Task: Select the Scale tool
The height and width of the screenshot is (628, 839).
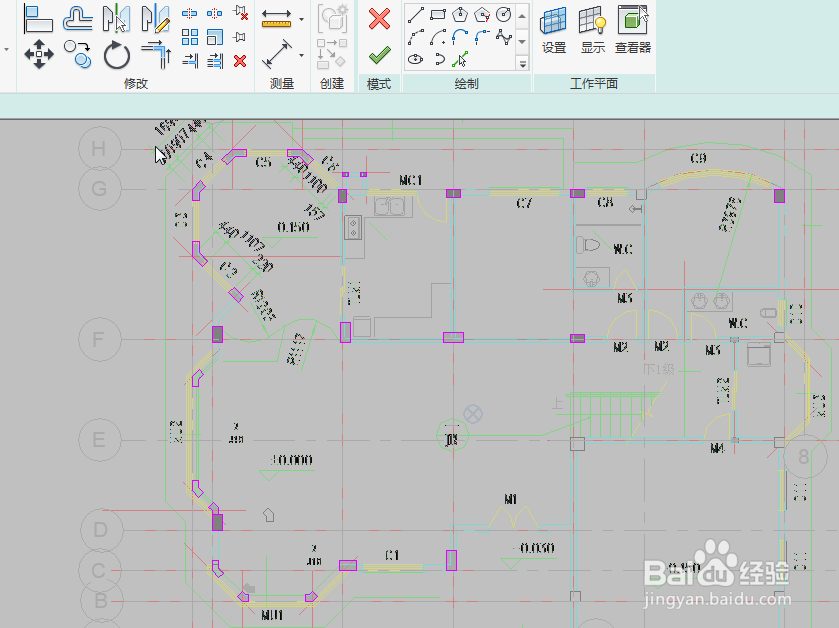Action: (x=215, y=37)
